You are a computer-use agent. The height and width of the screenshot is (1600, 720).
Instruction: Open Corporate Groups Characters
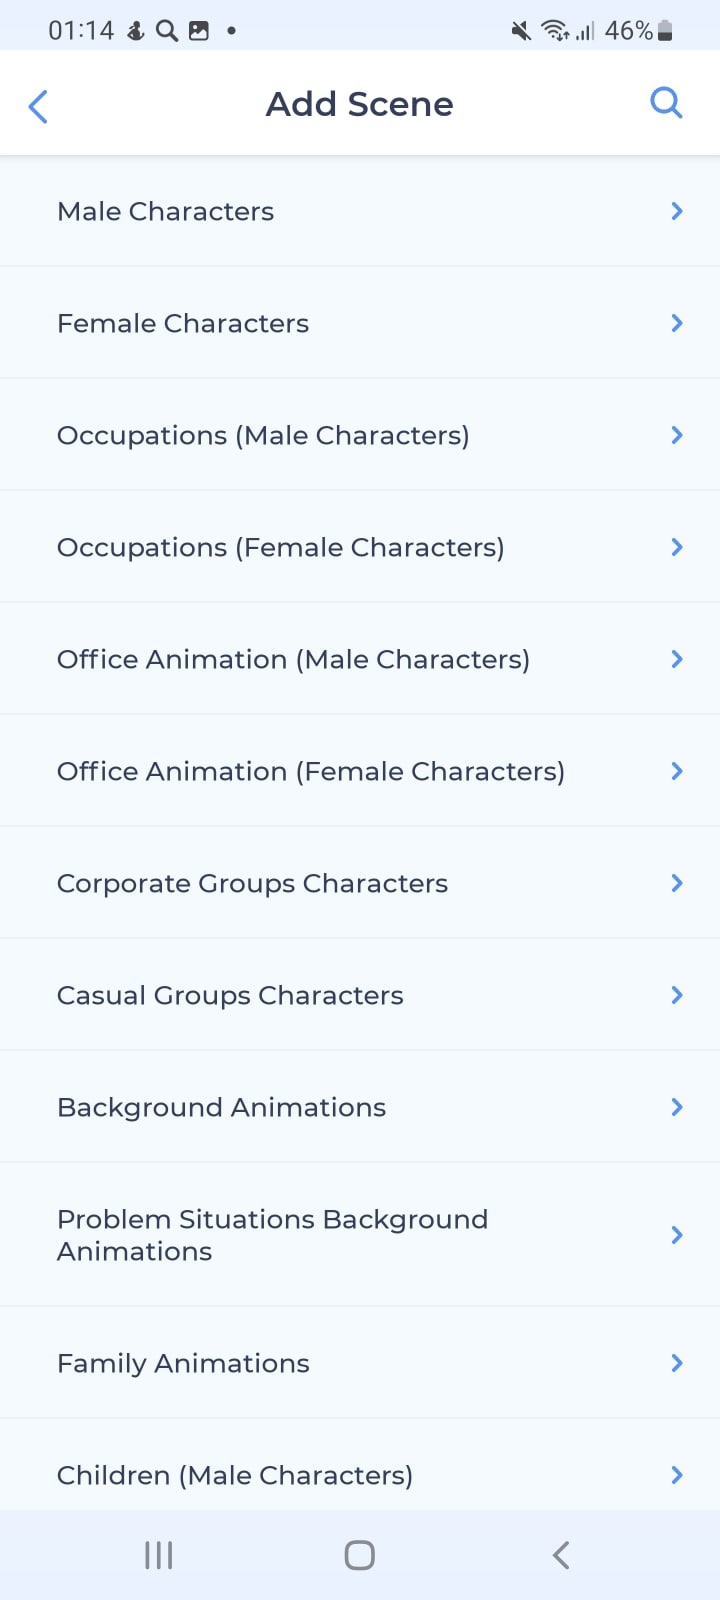(x=360, y=883)
